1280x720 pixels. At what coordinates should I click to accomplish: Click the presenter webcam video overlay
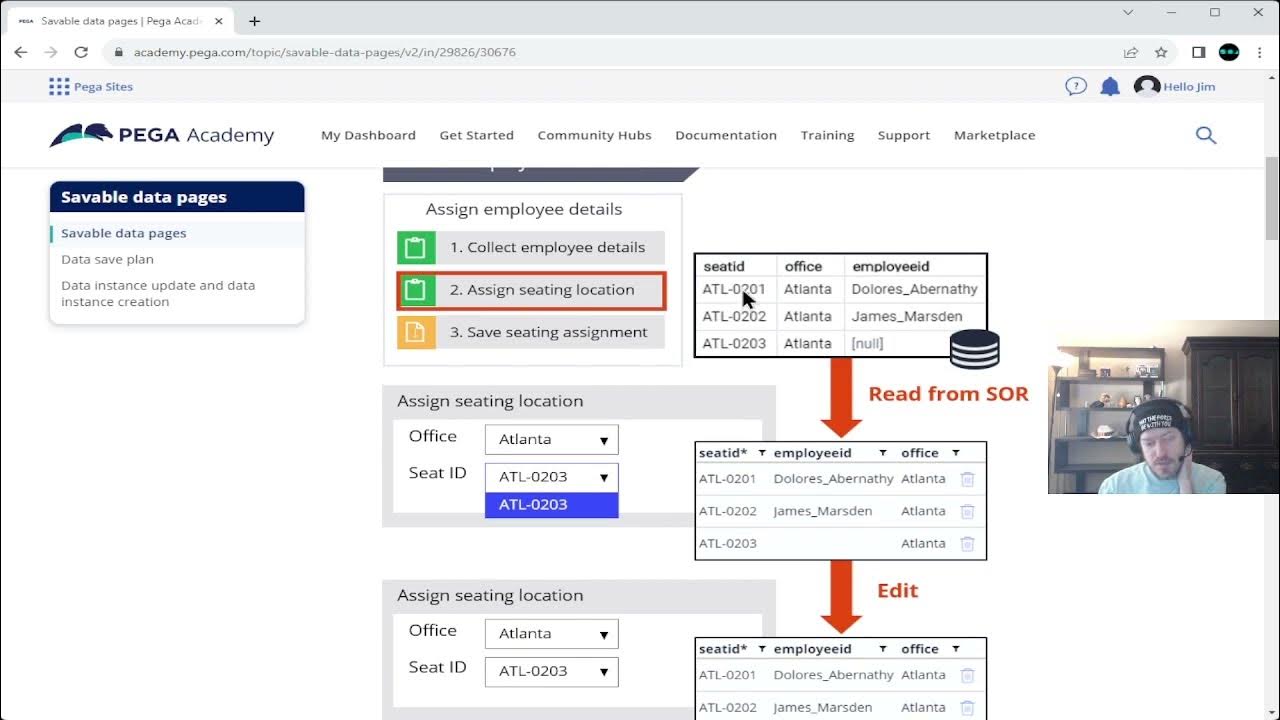point(1164,407)
